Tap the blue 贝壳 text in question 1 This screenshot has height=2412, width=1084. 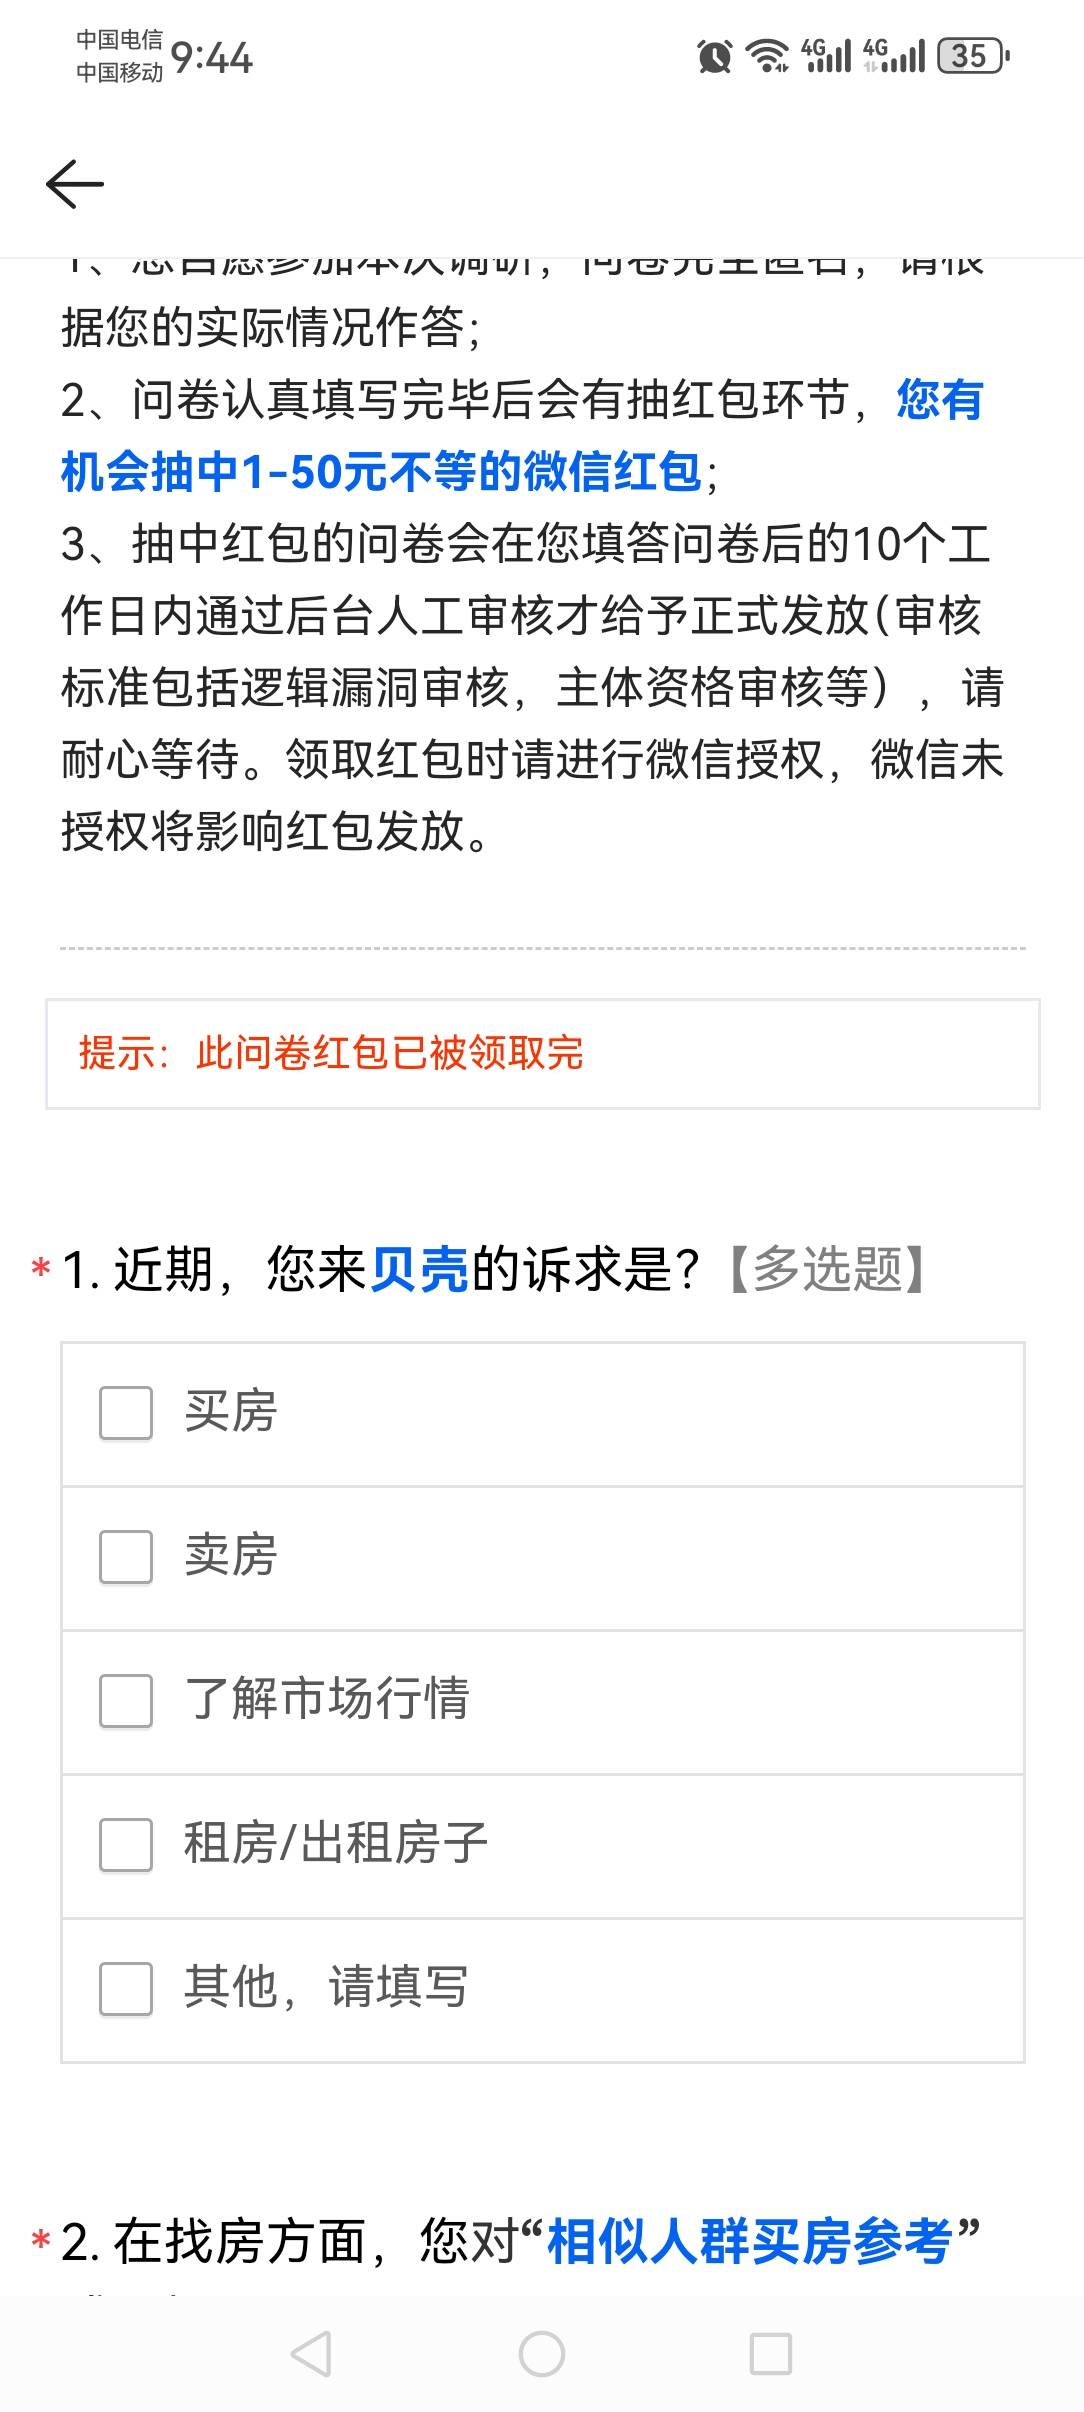420,1270
